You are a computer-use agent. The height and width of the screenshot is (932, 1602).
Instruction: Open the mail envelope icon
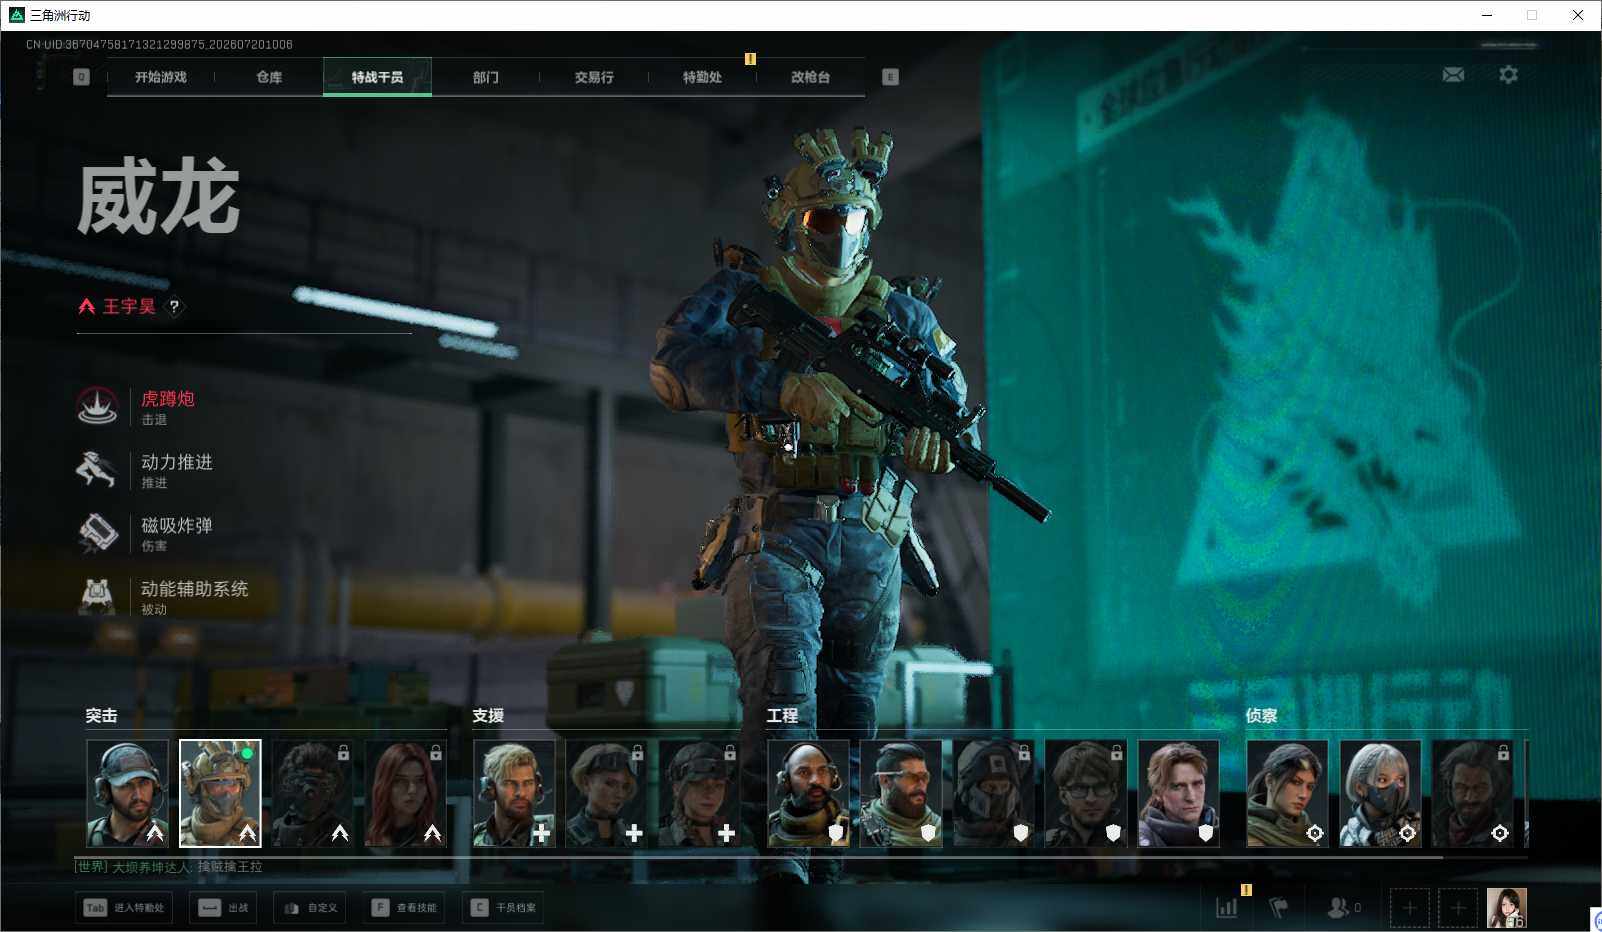pos(1453,75)
